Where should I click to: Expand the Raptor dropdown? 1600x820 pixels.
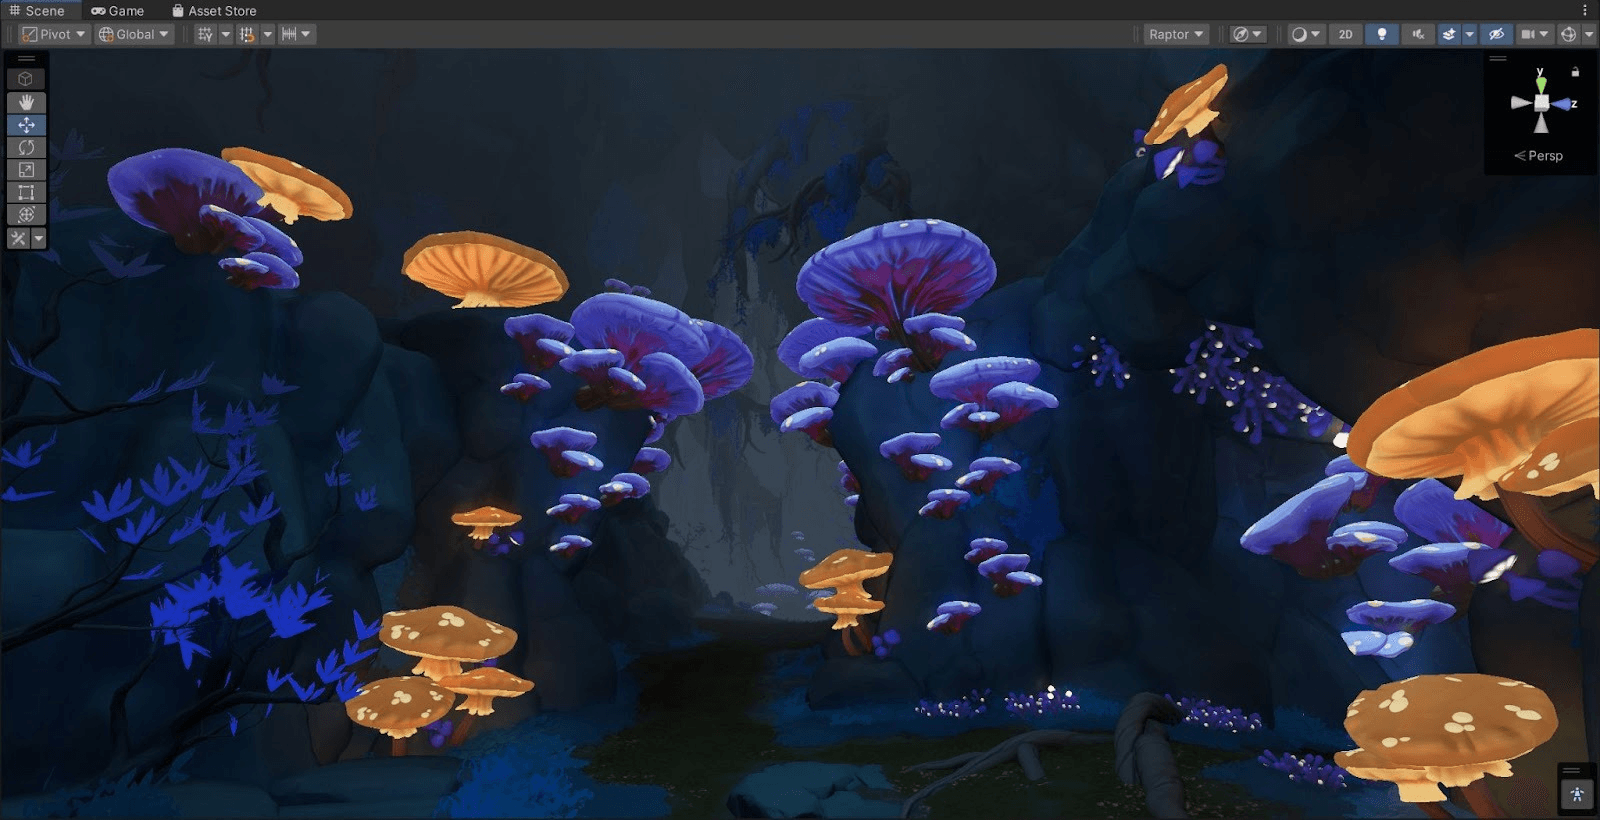coord(1176,34)
